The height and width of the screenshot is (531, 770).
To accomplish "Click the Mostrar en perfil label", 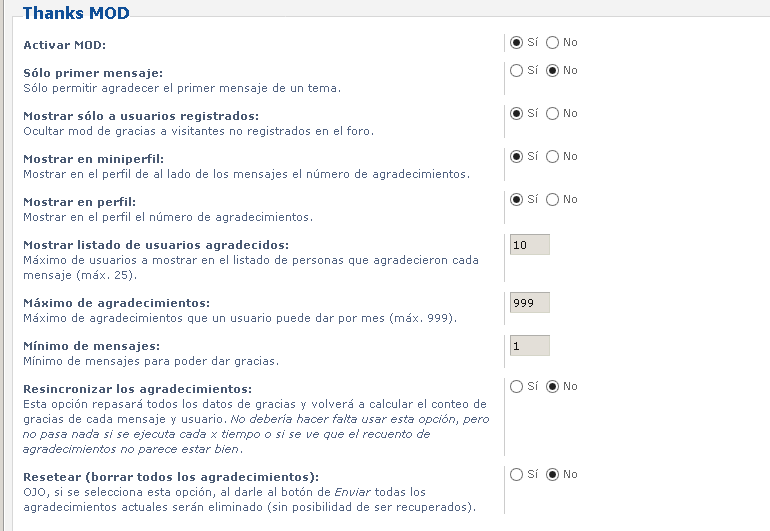I will [80, 202].
